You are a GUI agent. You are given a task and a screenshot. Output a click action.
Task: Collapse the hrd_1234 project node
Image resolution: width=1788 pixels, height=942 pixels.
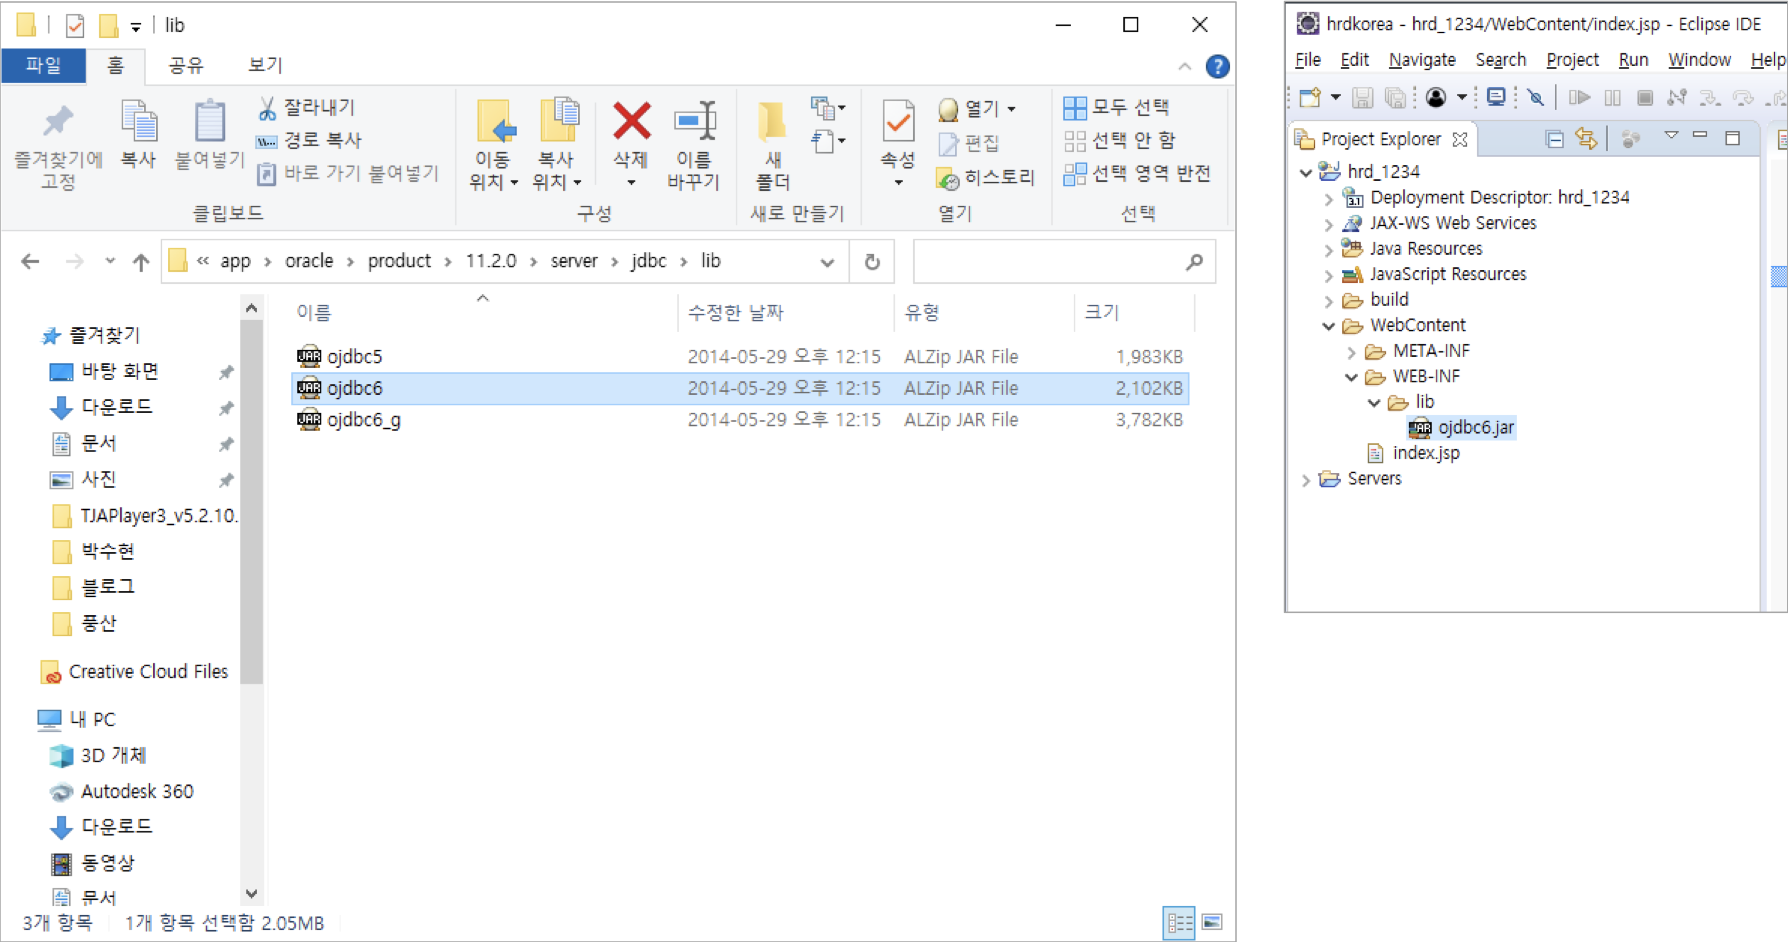[x=1306, y=172]
